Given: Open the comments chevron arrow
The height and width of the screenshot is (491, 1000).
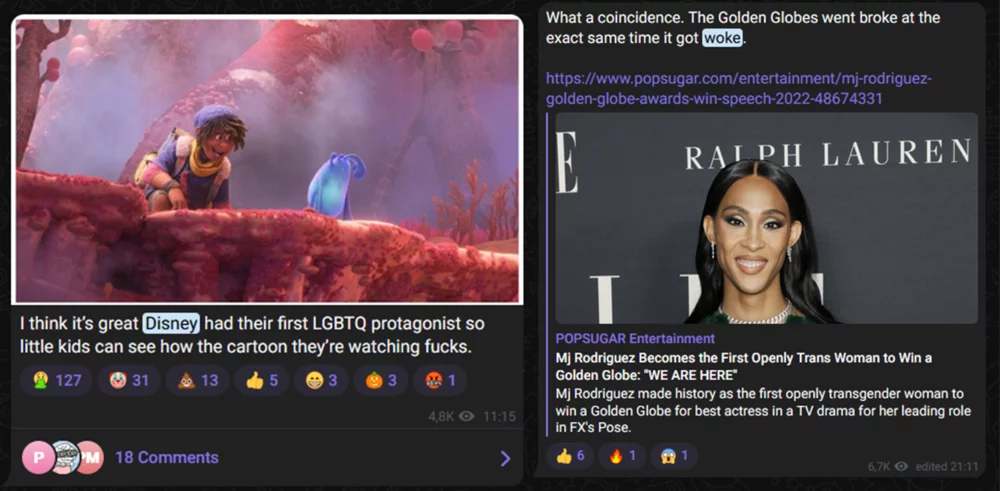Looking at the screenshot, I should (505, 458).
